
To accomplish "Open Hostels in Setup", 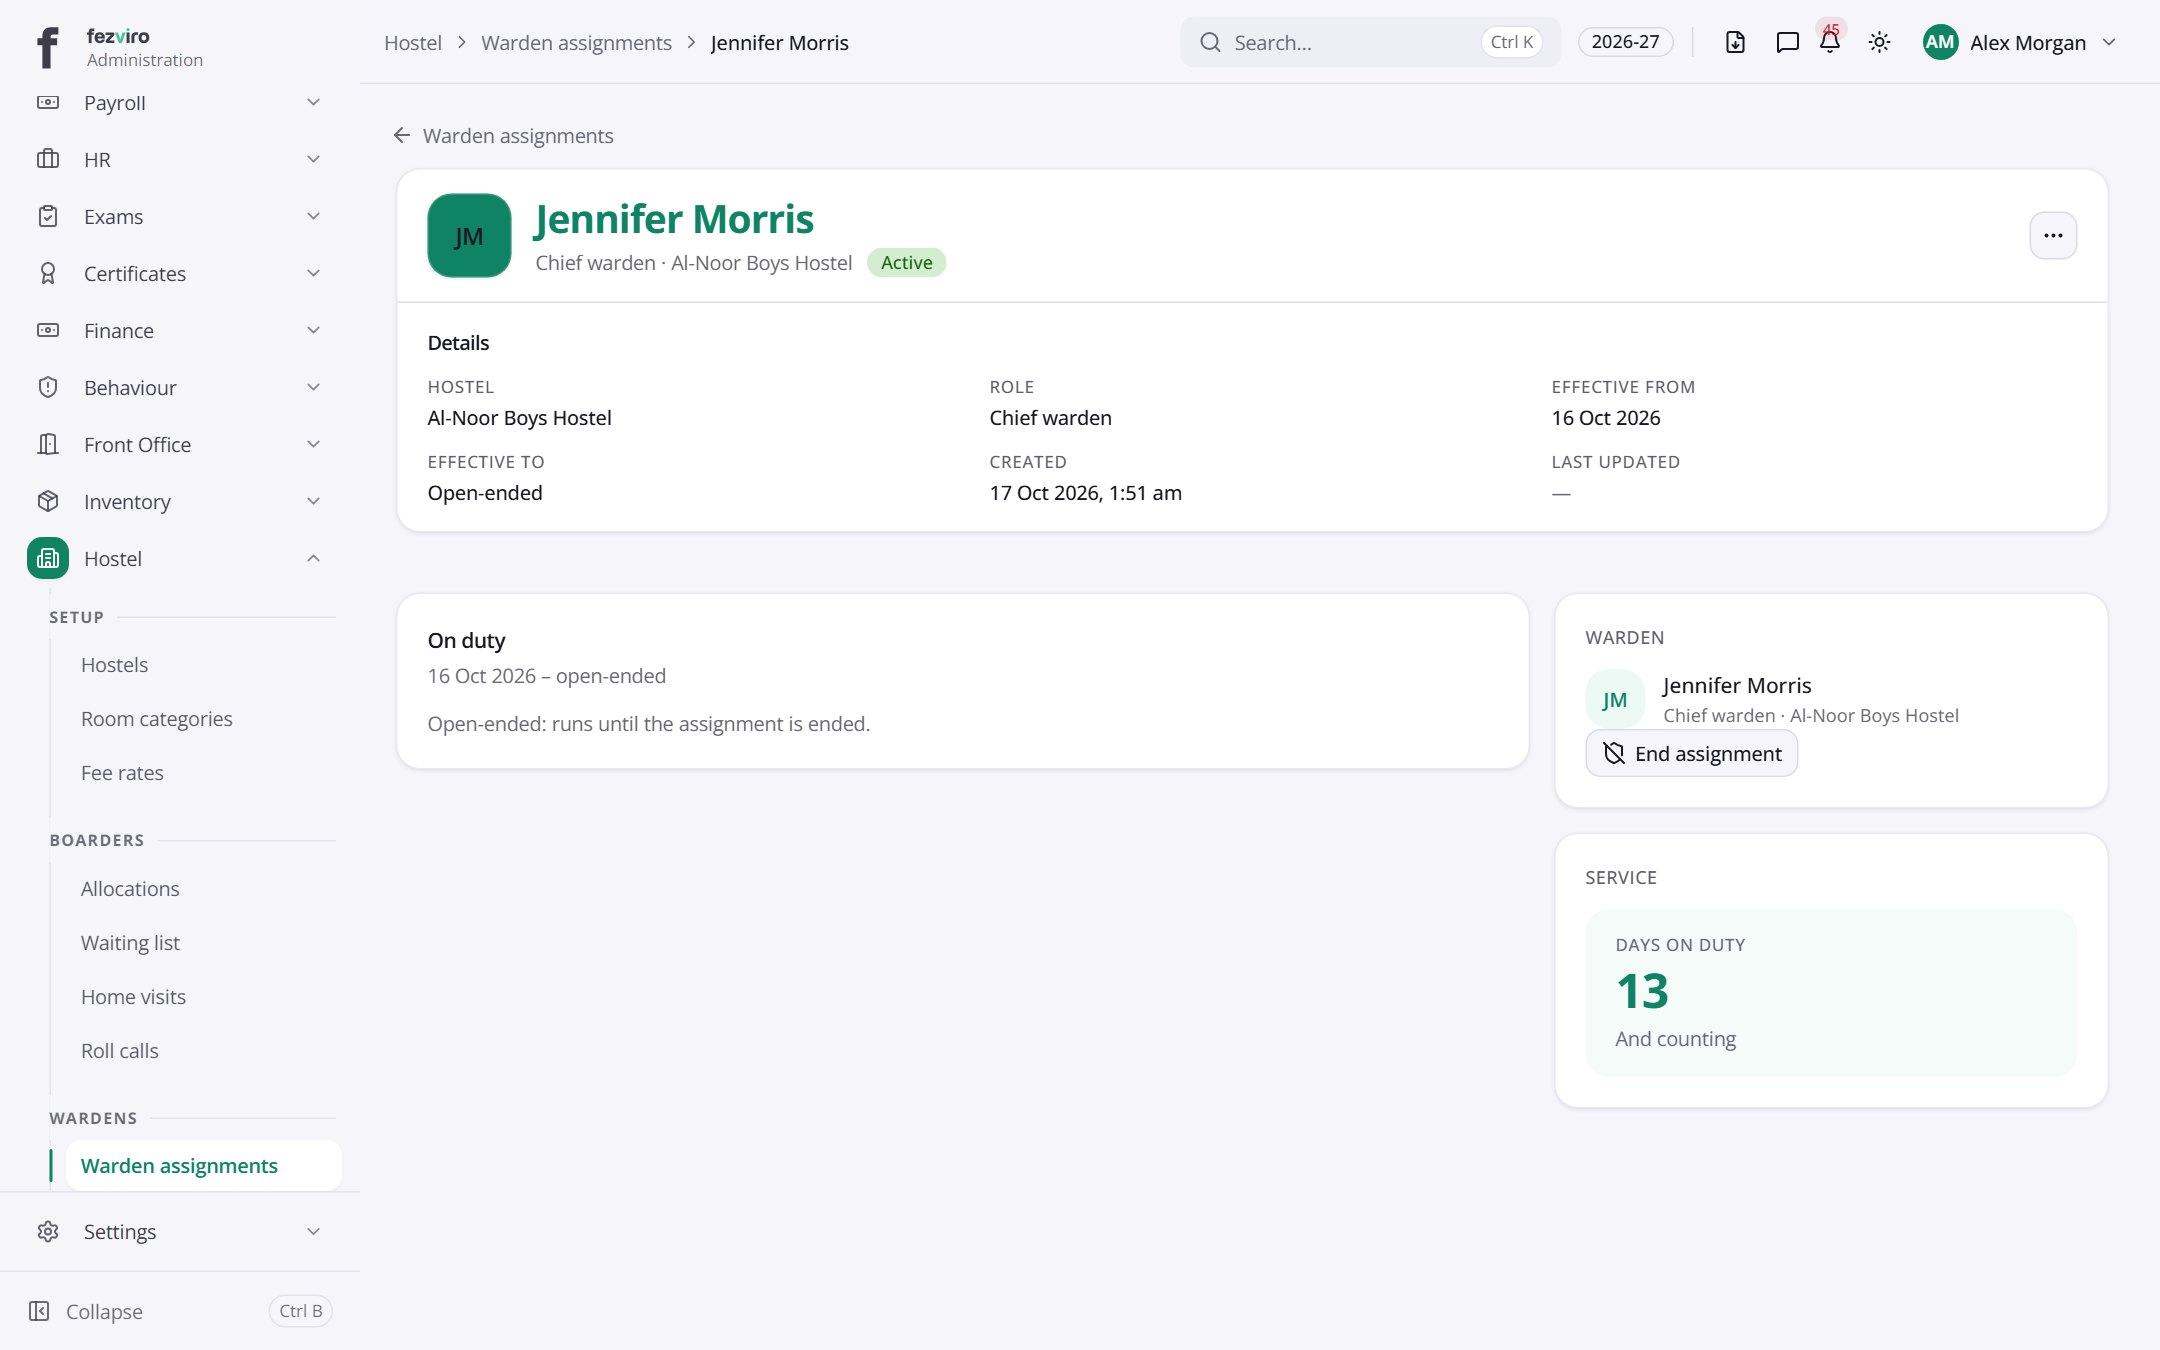I will pyautogui.click(x=114, y=665).
